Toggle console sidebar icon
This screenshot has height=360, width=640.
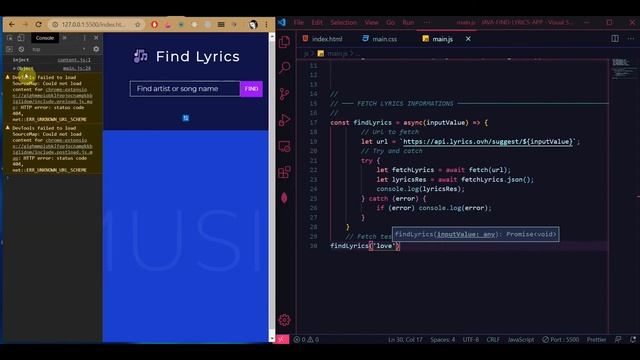coord(10,49)
